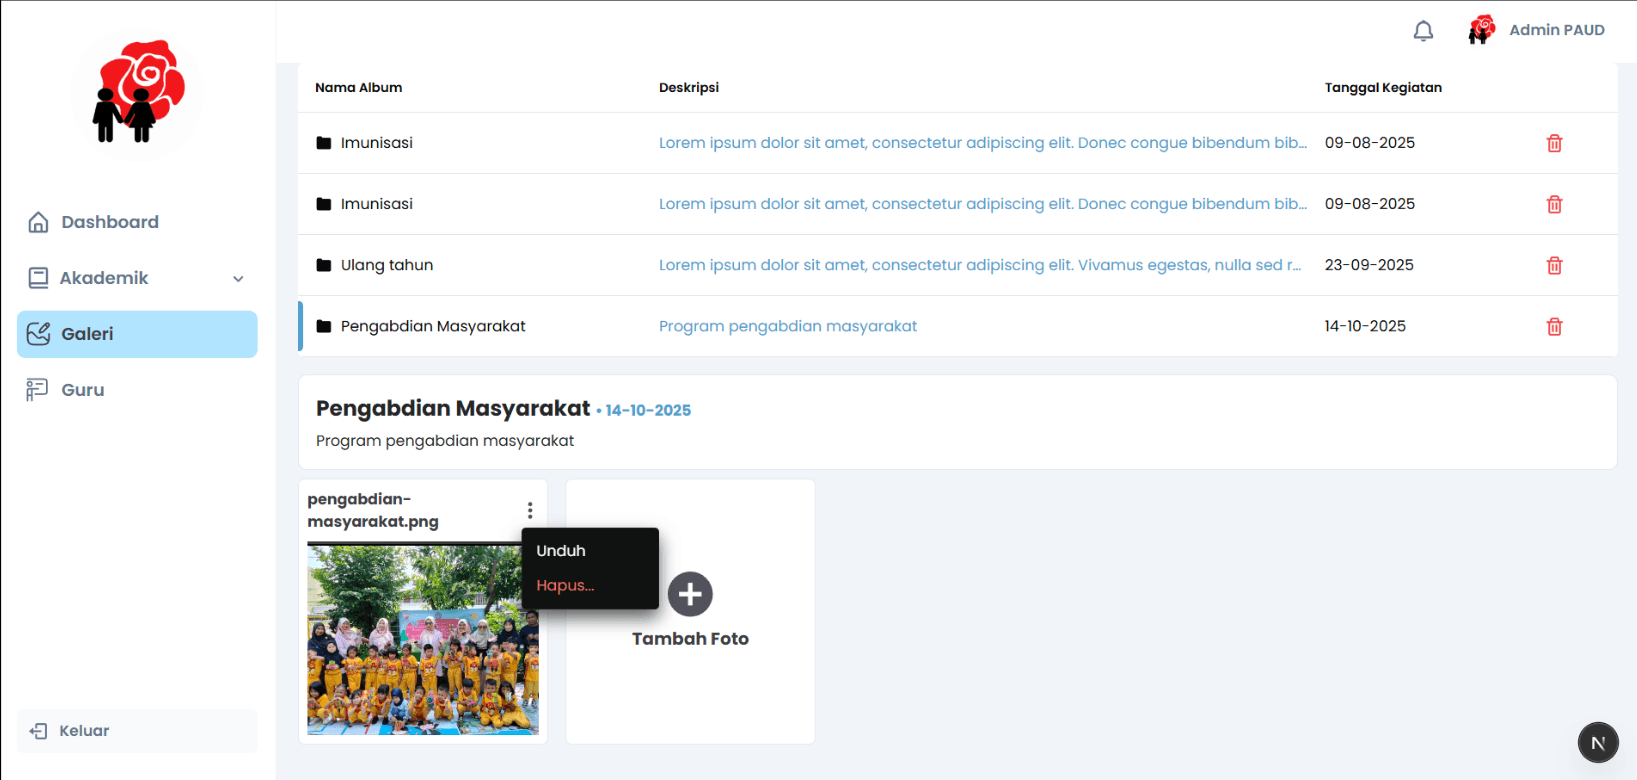Delete the Pengabdian Masyarakat album via trash icon
Screen dimensions: 1637x780
click(1554, 326)
